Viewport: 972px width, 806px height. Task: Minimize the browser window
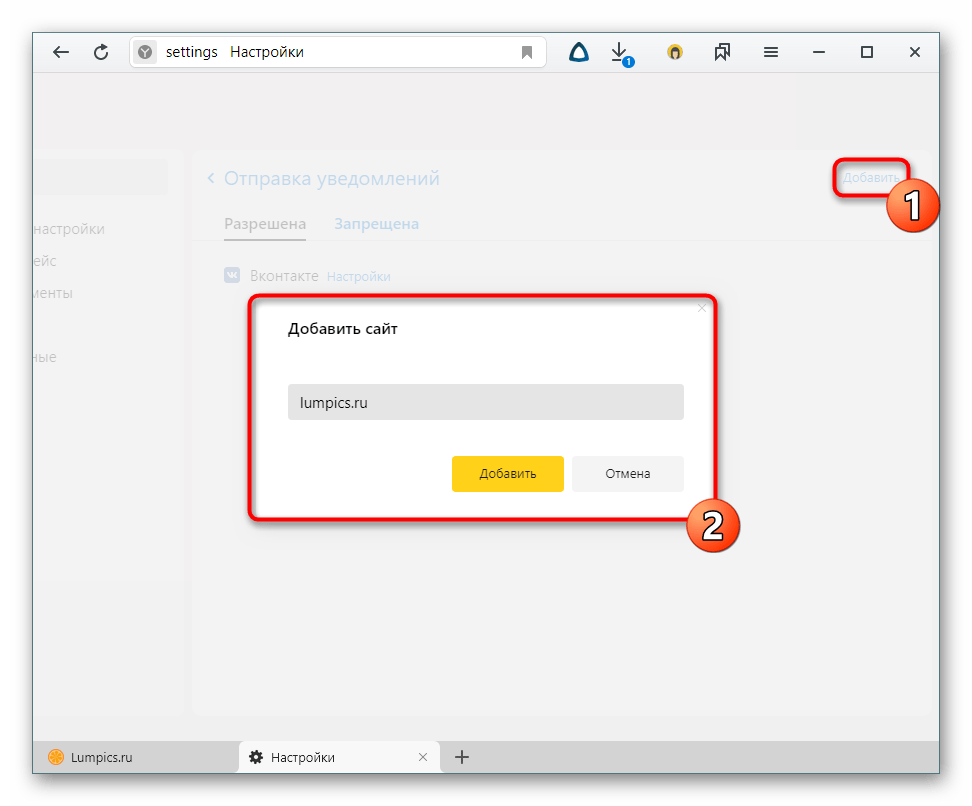click(819, 52)
